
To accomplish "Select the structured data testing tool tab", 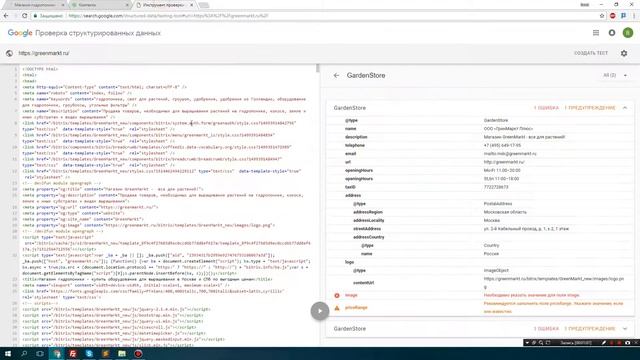I will (163, 5).
